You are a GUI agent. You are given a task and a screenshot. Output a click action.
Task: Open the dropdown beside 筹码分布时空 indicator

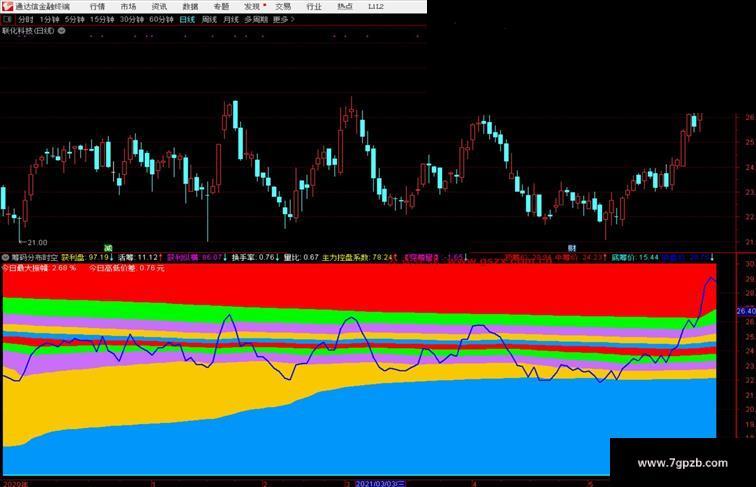point(5,258)
